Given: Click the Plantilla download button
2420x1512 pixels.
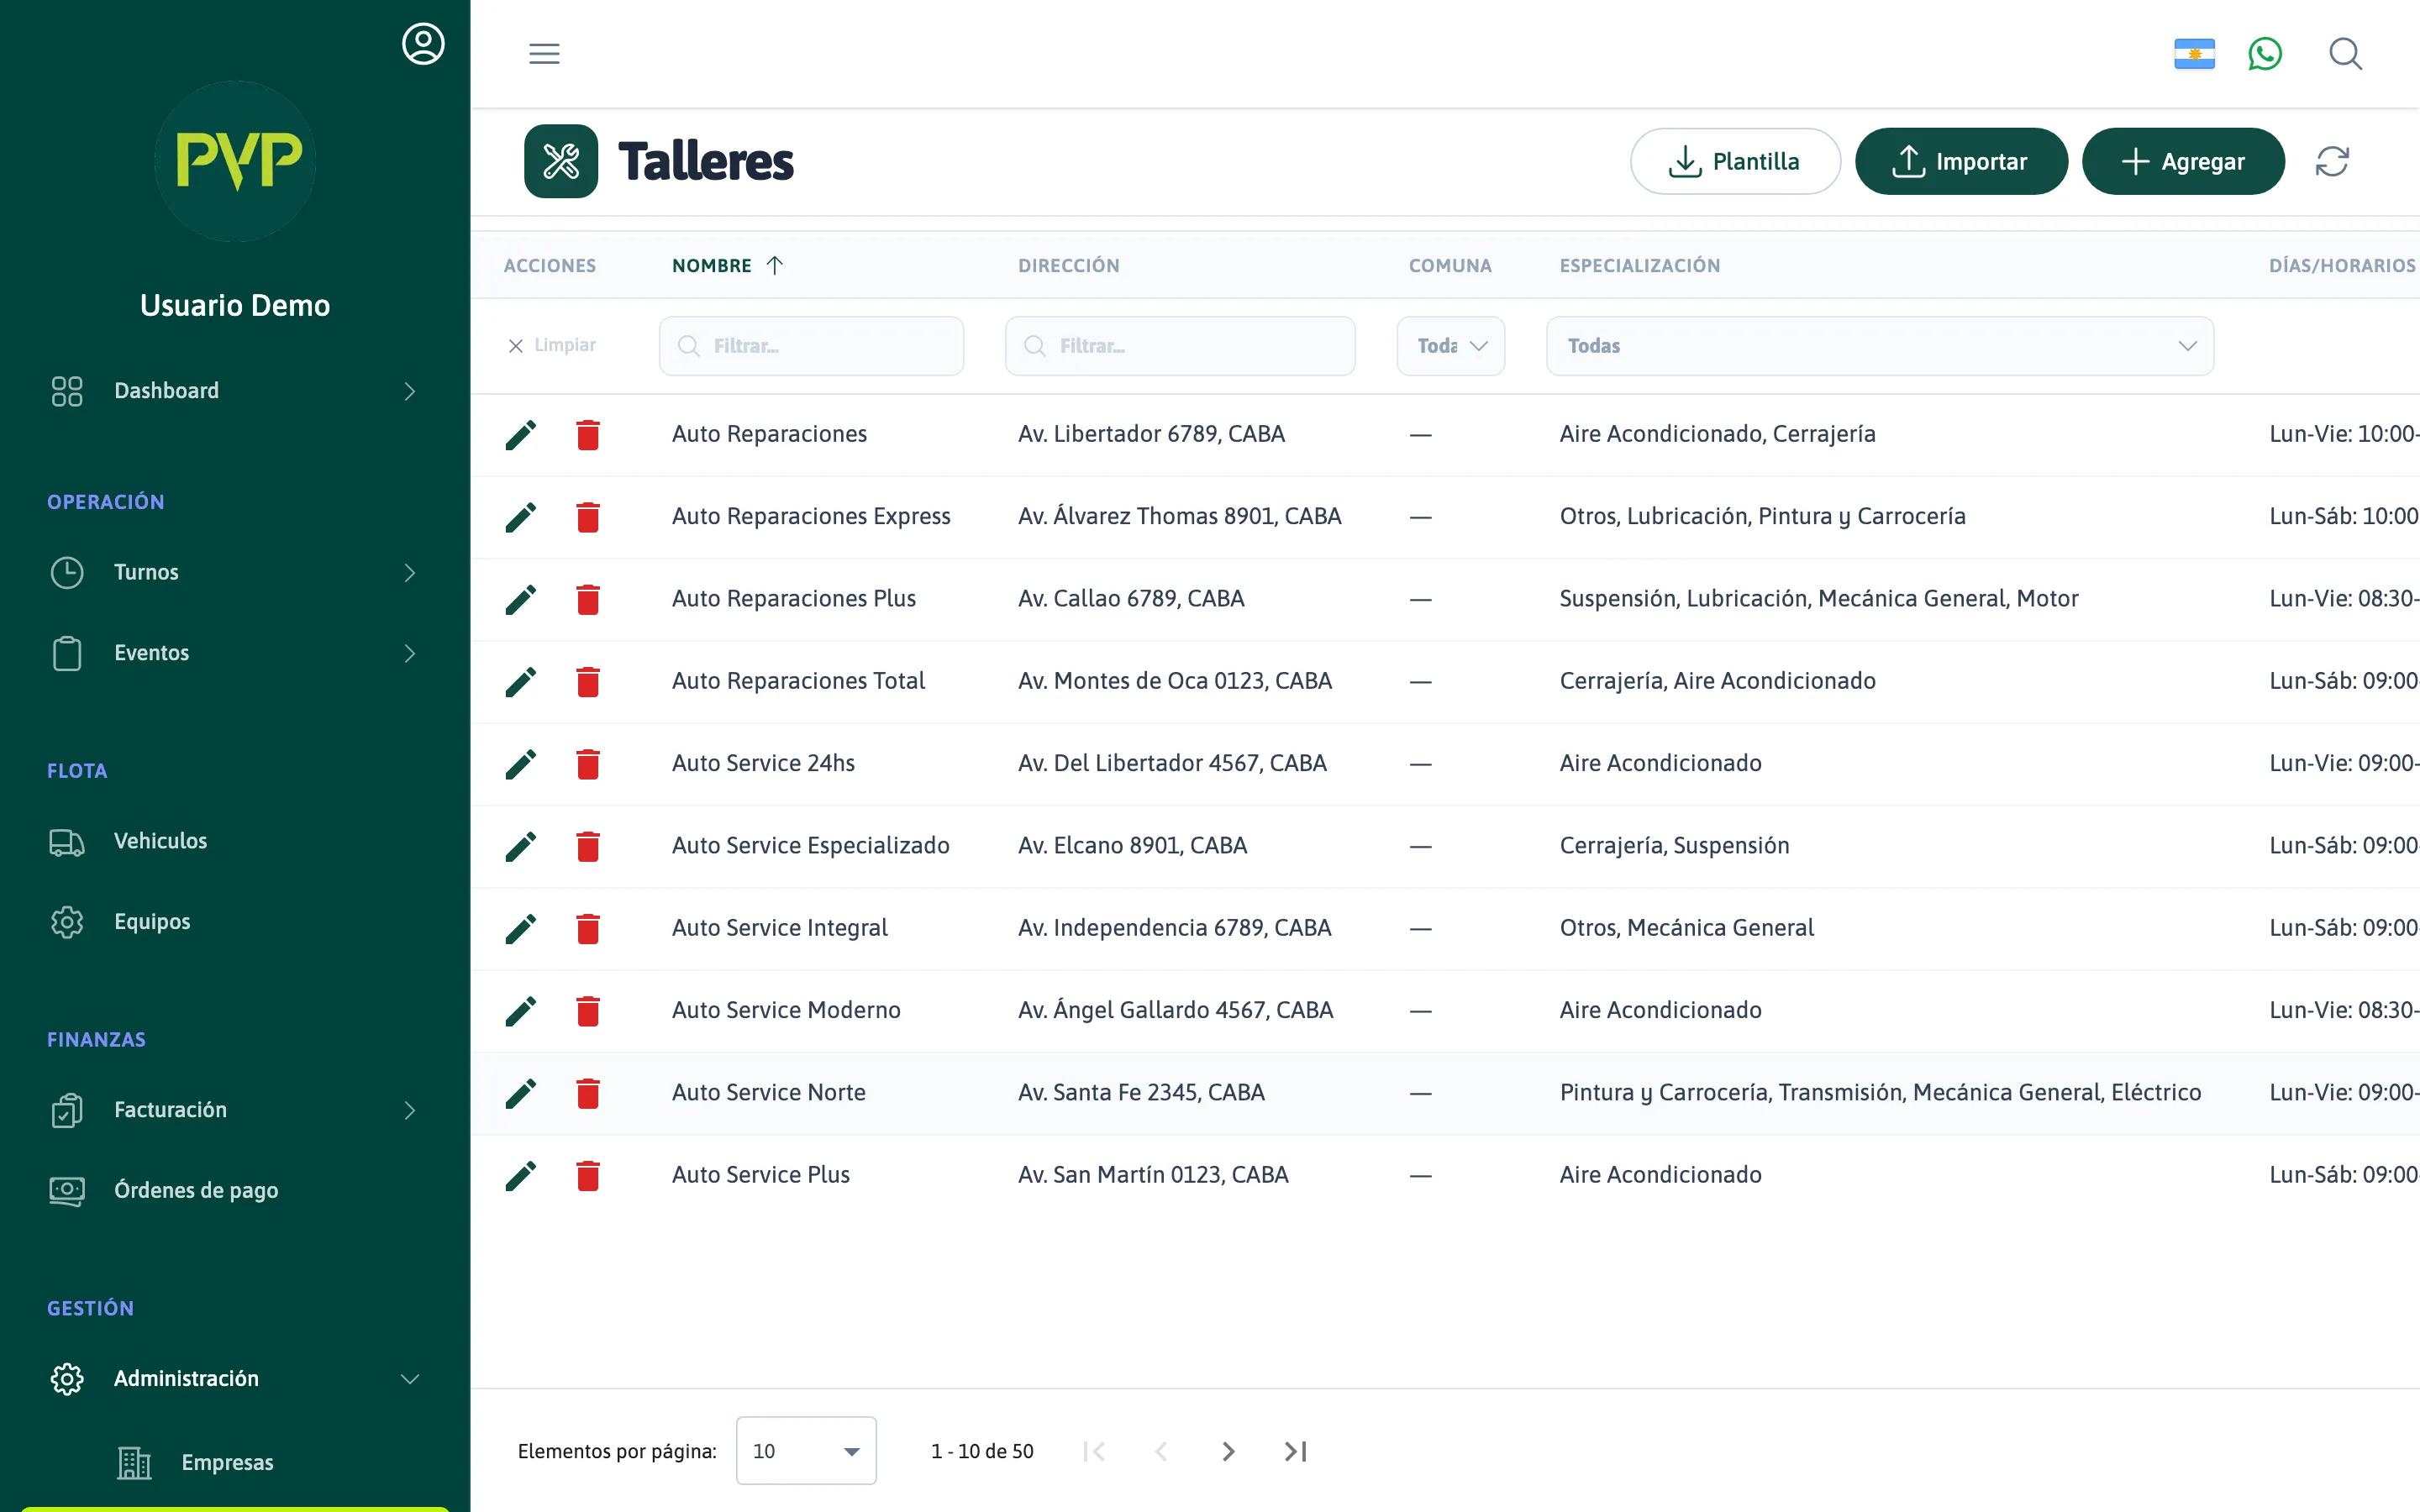Looking at the screenshot, I should (x=1735, y=161).
